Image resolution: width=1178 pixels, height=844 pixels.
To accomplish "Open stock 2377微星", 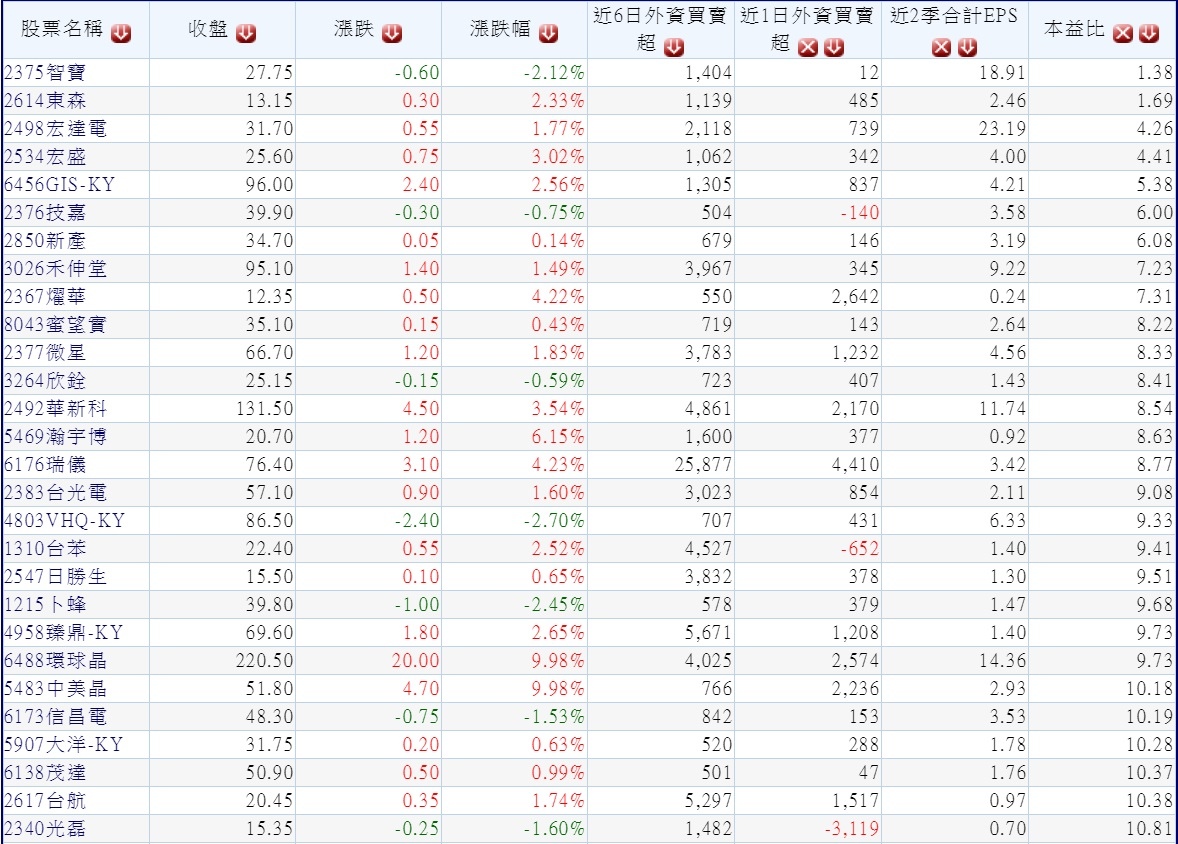I will pyautogui.click(x=45, y=352).
